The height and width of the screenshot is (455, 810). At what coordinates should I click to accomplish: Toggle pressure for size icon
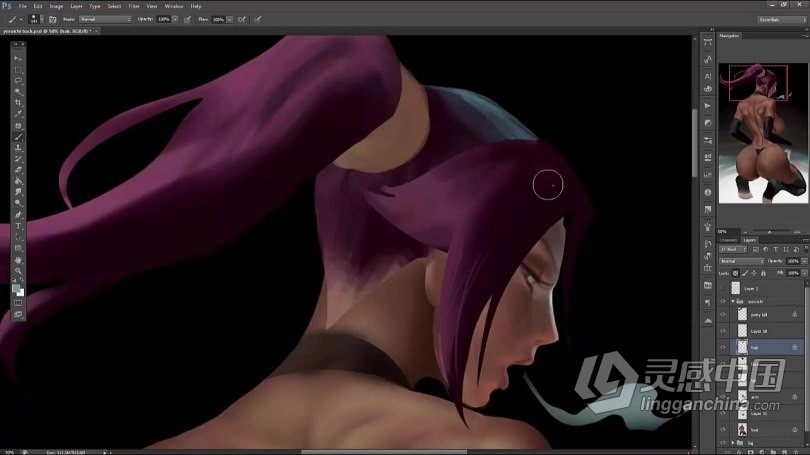(258, 20)
